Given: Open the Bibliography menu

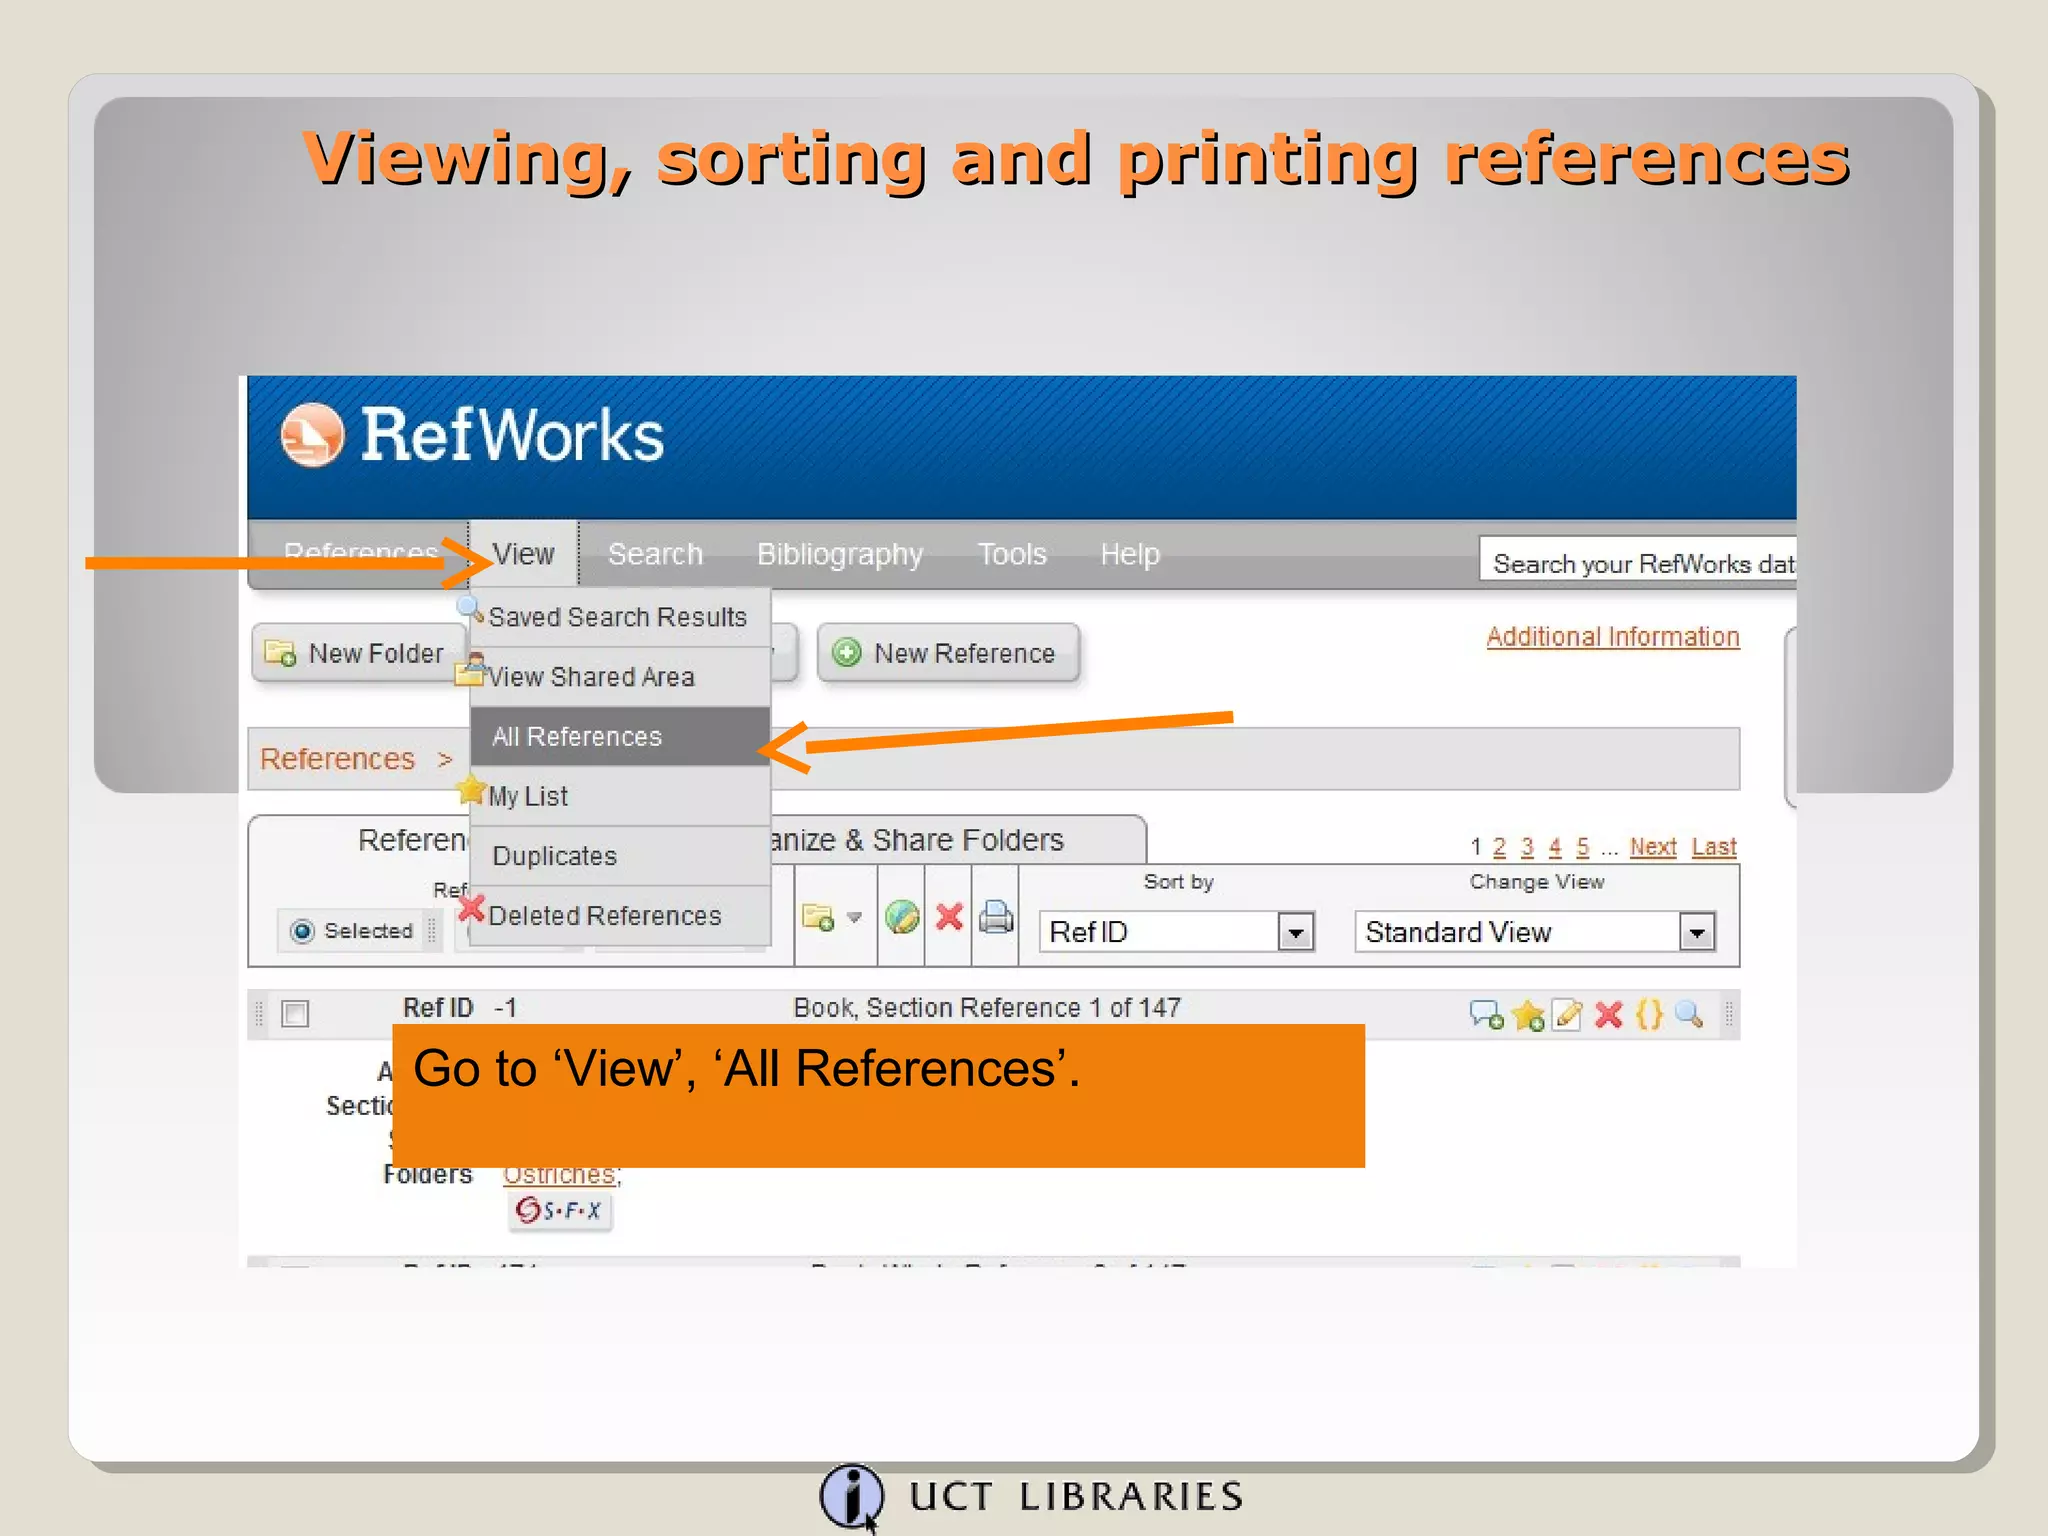Looking at the screenshot, I should click(839, 554).
